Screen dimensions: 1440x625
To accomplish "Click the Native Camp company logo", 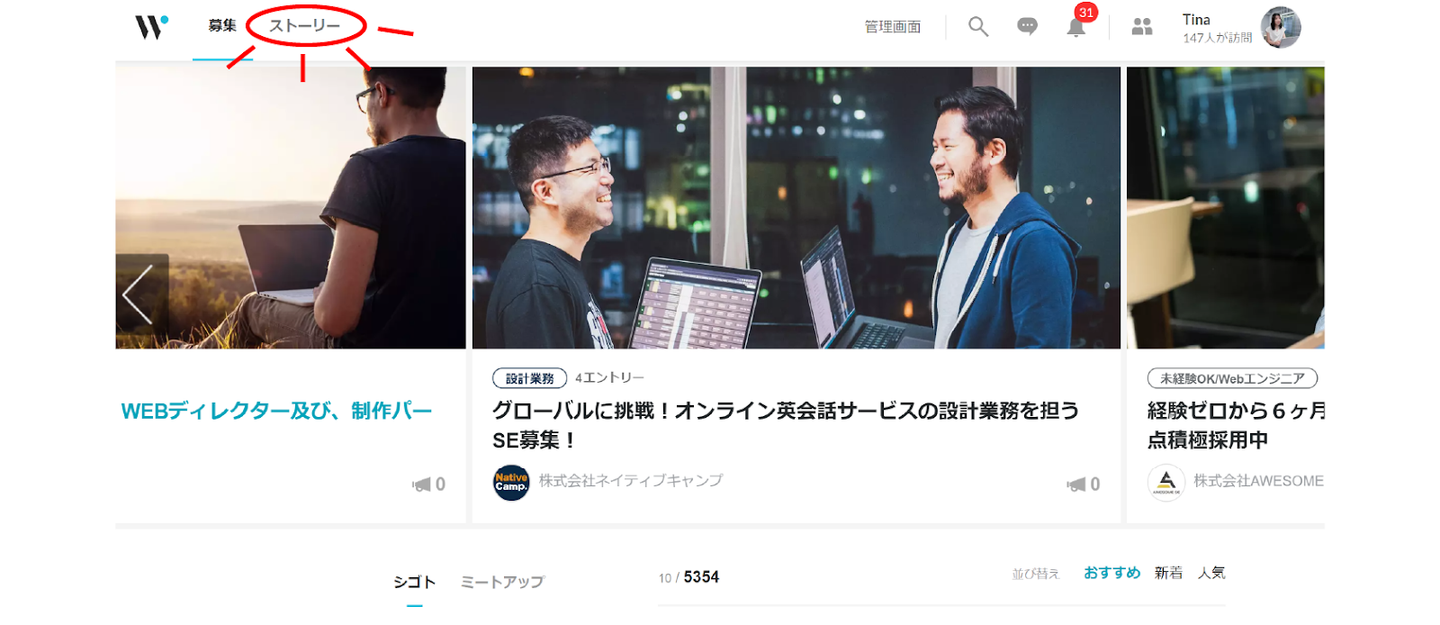I will pos(511,483).
